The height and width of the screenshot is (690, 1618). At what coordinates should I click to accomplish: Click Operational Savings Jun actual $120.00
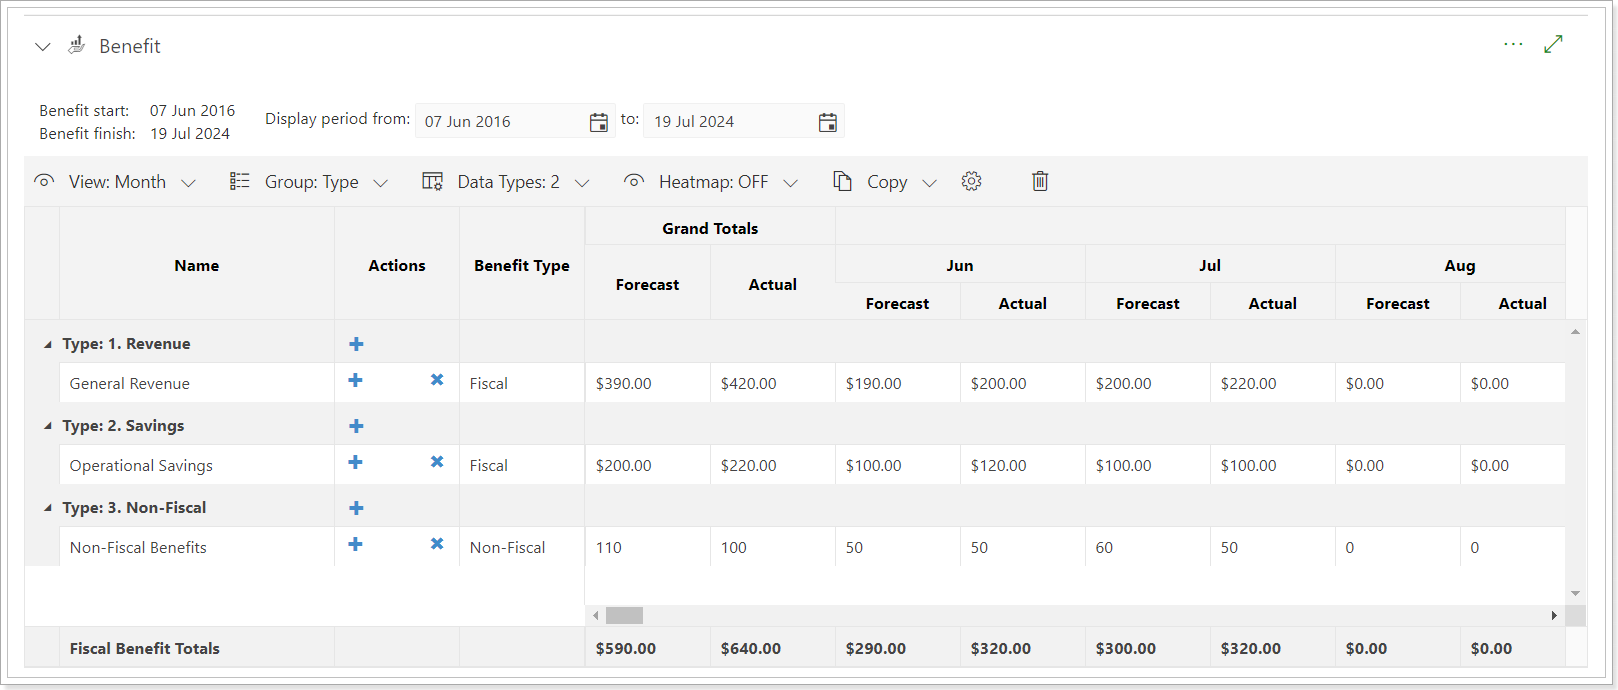click(x=1023, y=465)
